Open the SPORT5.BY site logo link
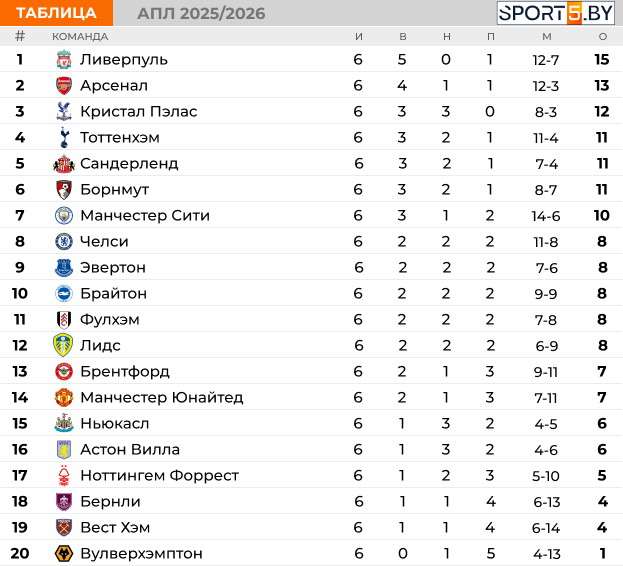This screenshot has height=566, width=623. pos(556,13)
